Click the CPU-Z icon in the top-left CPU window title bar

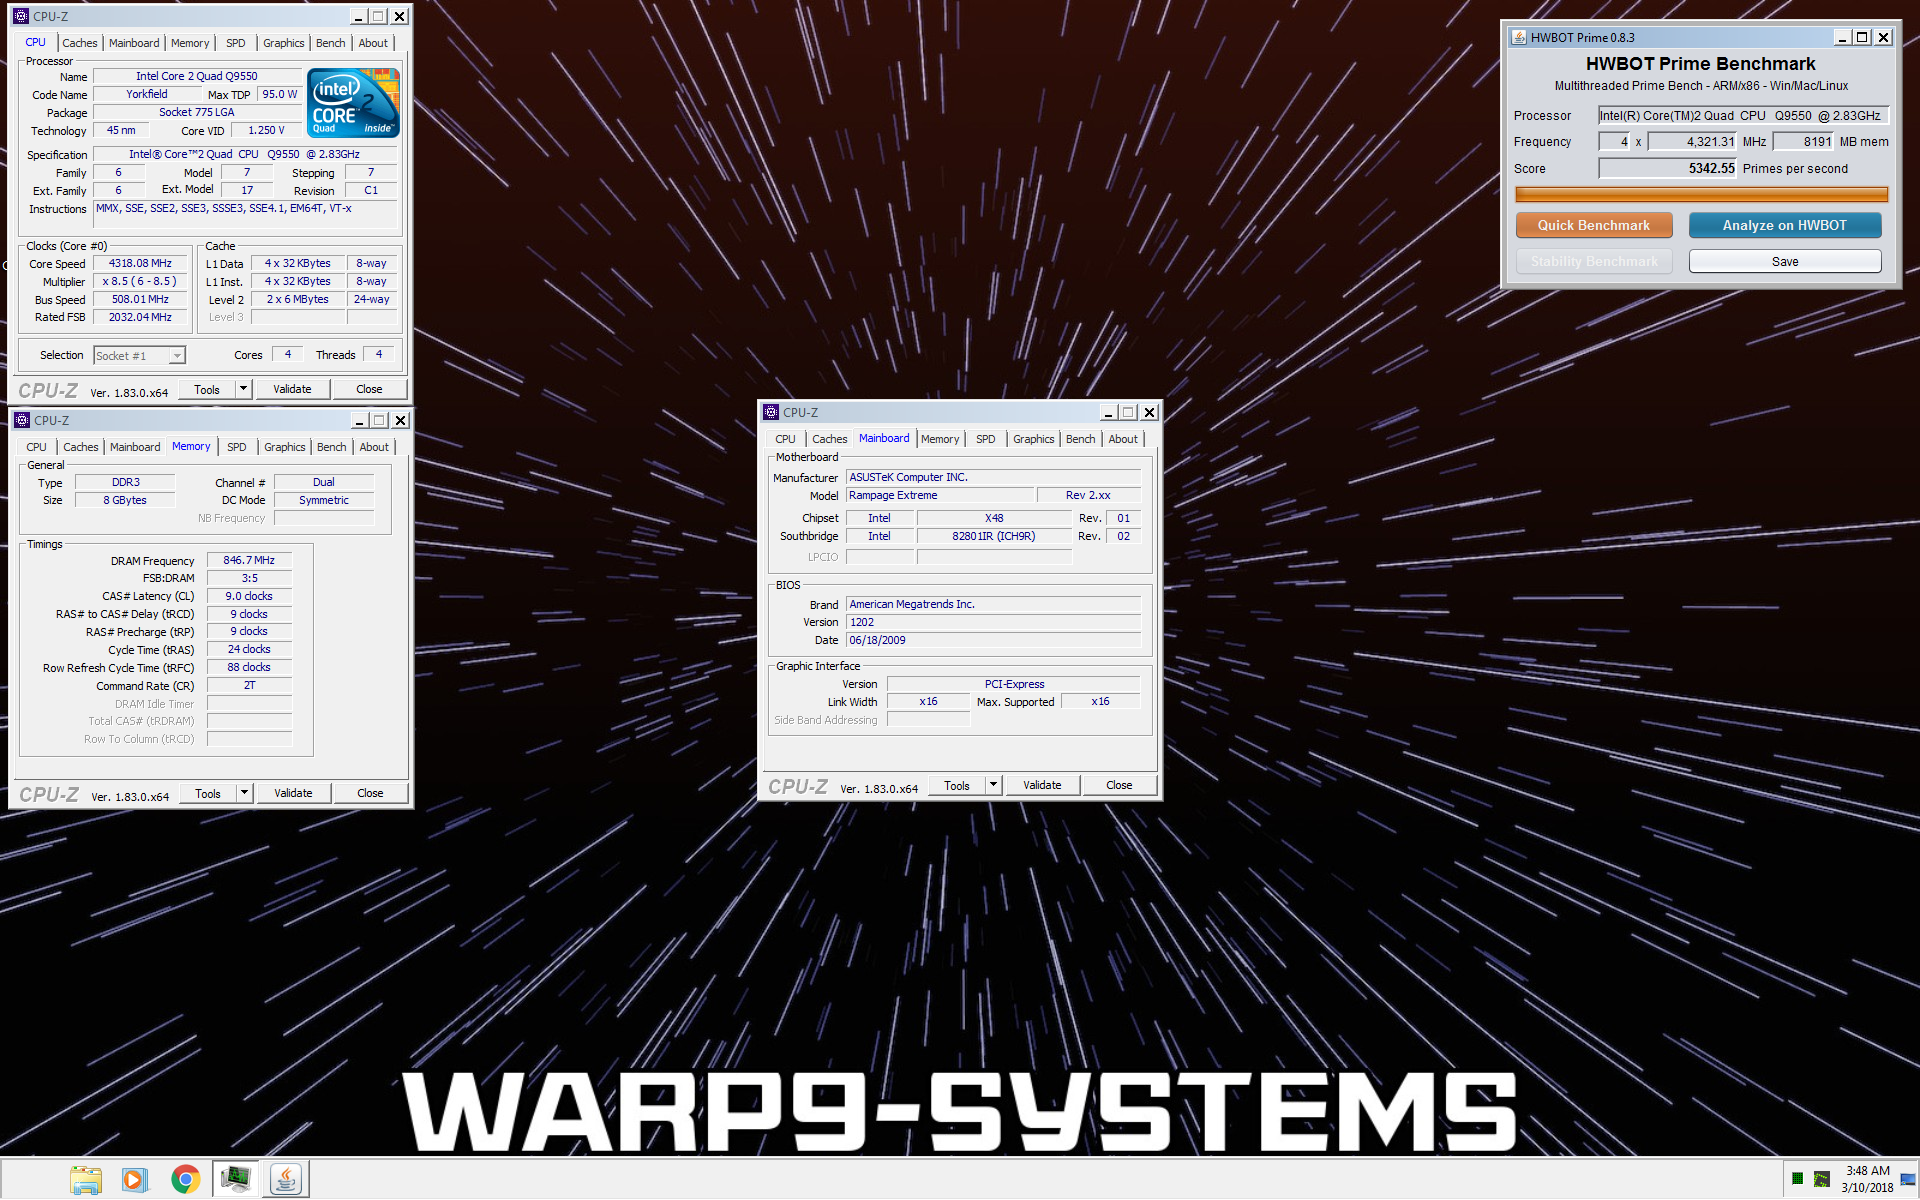21,16
